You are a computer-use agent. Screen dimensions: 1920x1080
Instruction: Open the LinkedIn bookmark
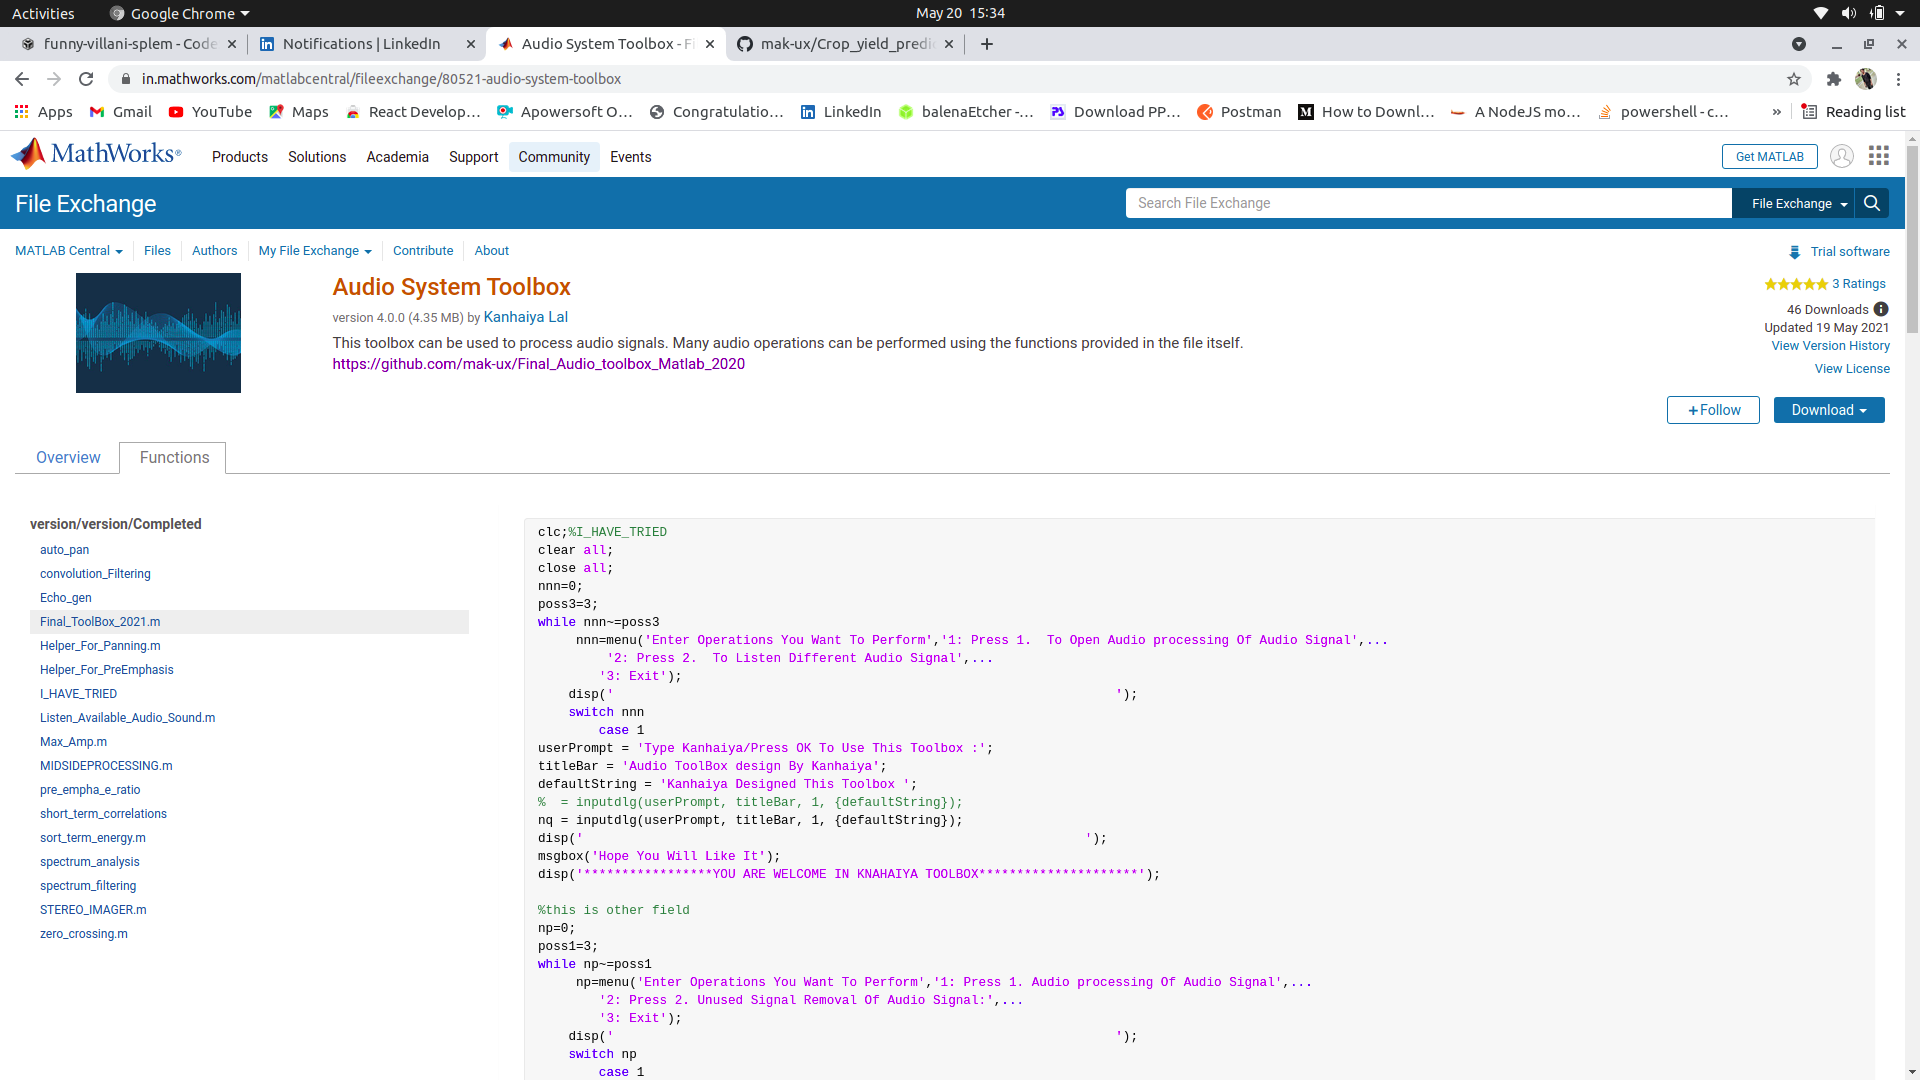(841, 112)
